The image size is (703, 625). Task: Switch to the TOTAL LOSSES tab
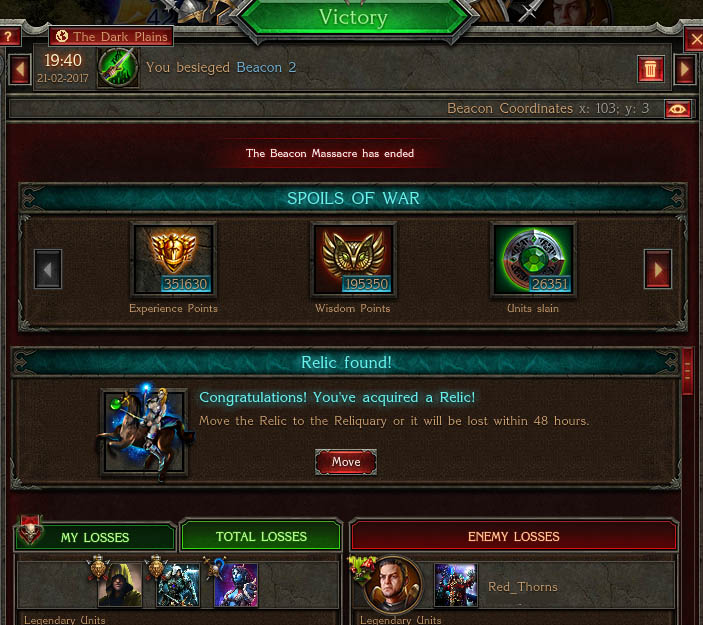tap(261, 536)
